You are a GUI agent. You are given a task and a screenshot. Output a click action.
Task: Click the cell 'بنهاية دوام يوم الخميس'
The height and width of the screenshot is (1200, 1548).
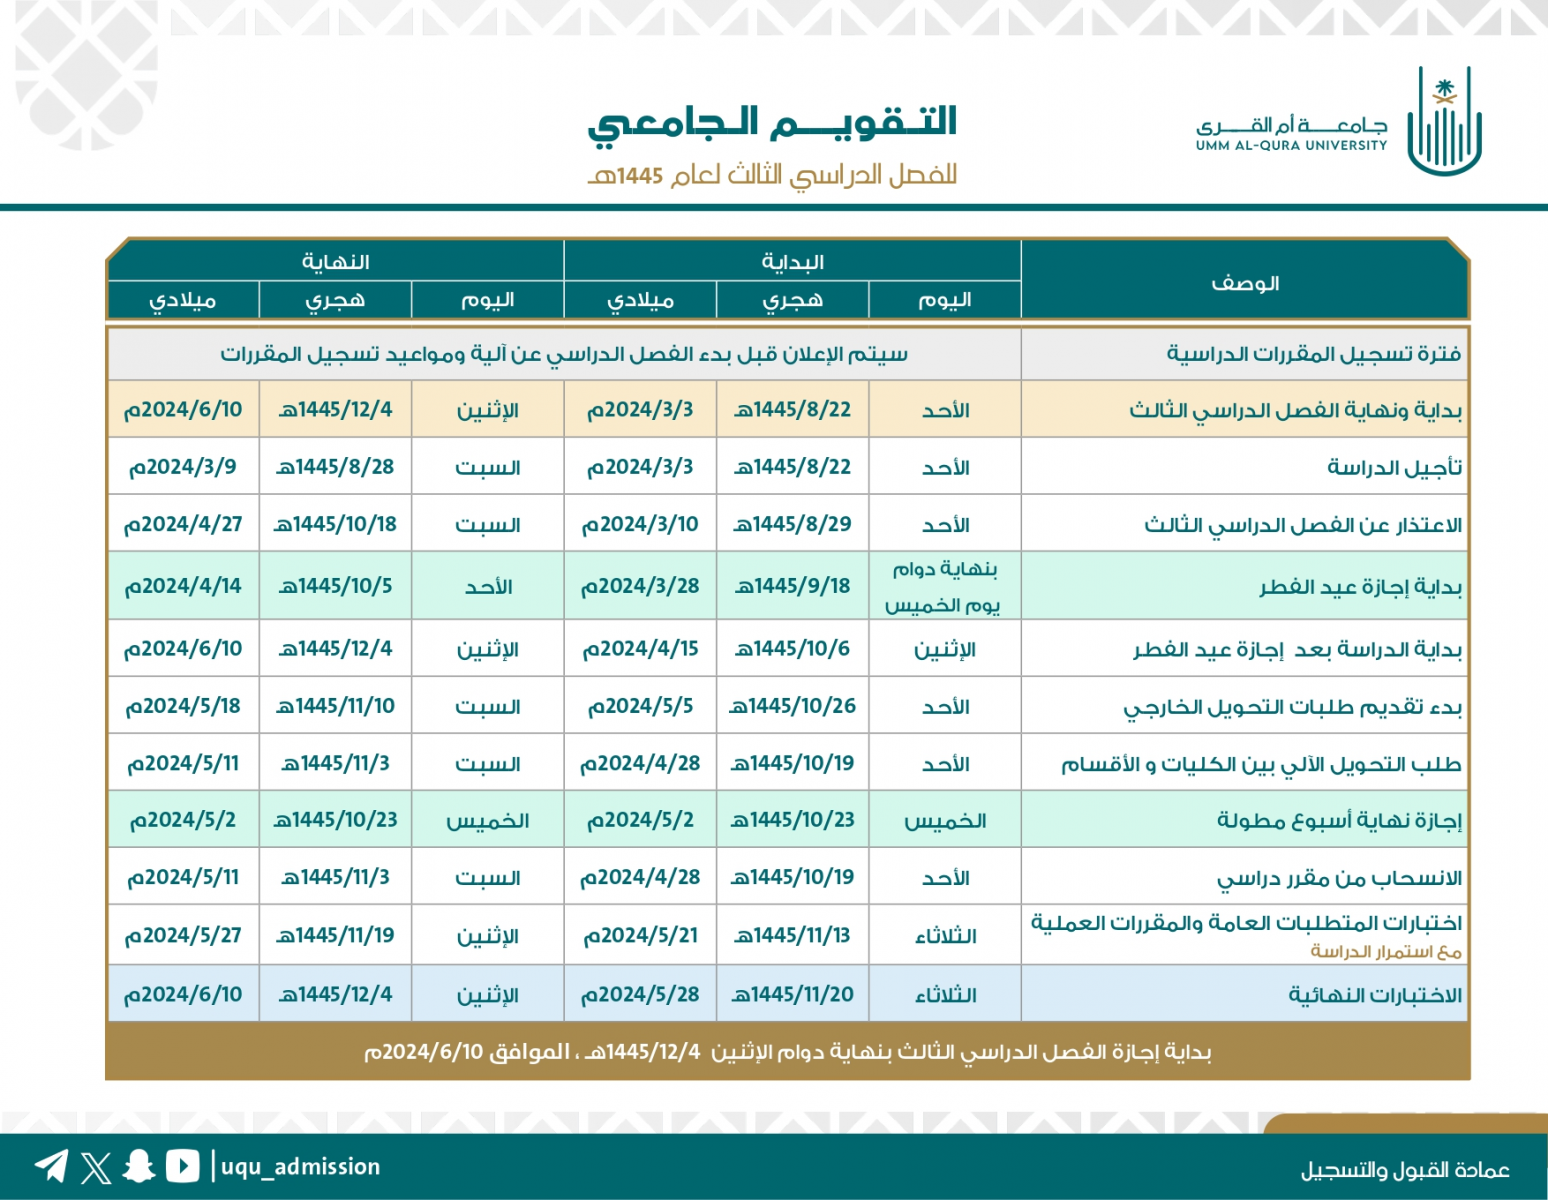945,586
